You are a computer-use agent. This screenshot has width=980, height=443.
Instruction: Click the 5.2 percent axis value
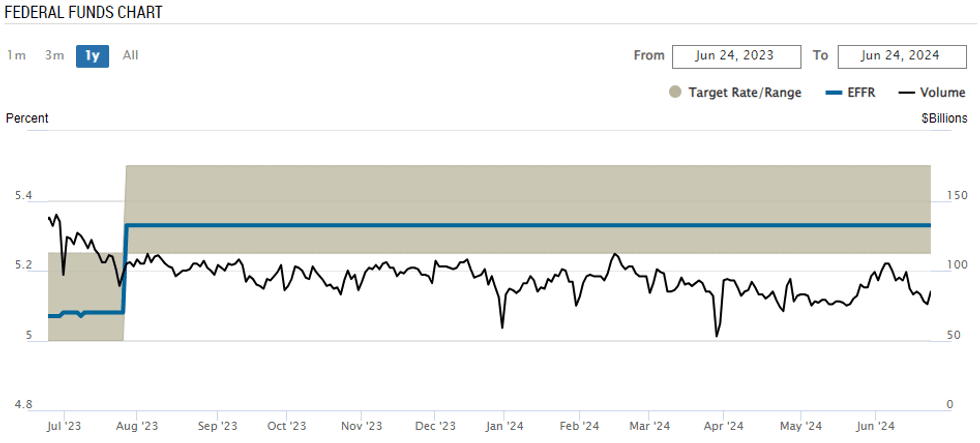22,266
